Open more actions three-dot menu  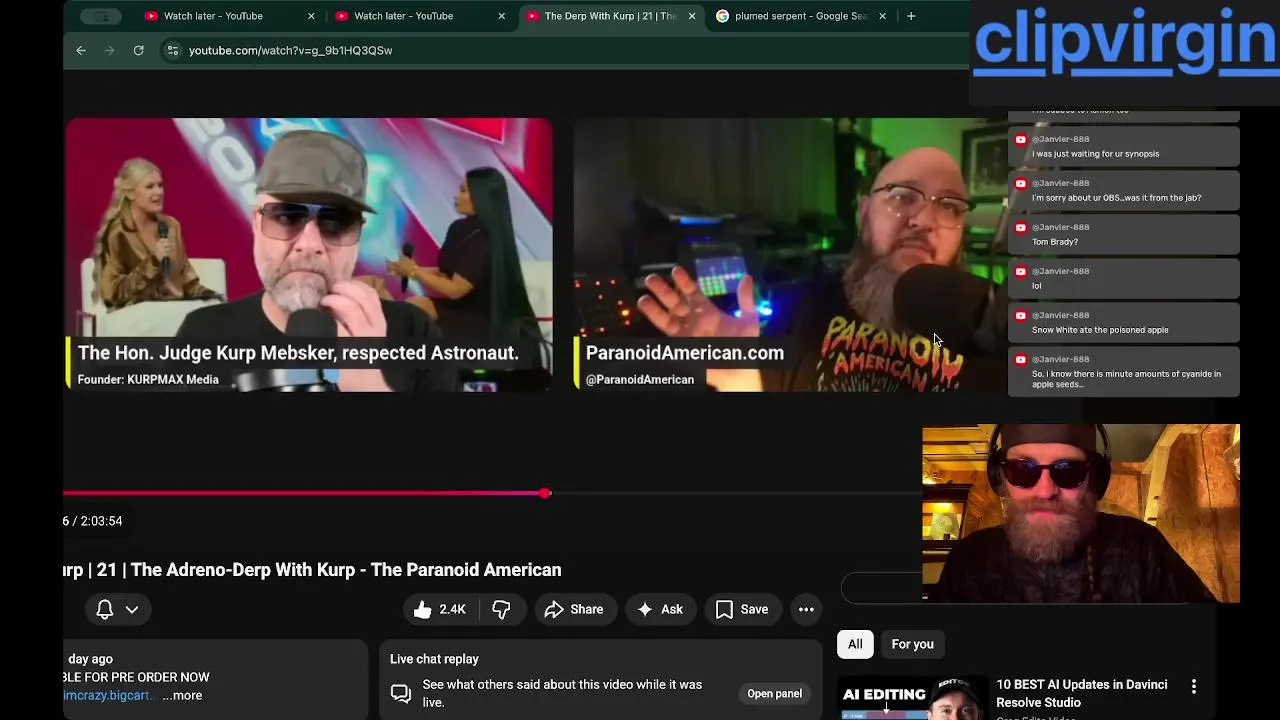click(x=806, y=609)
